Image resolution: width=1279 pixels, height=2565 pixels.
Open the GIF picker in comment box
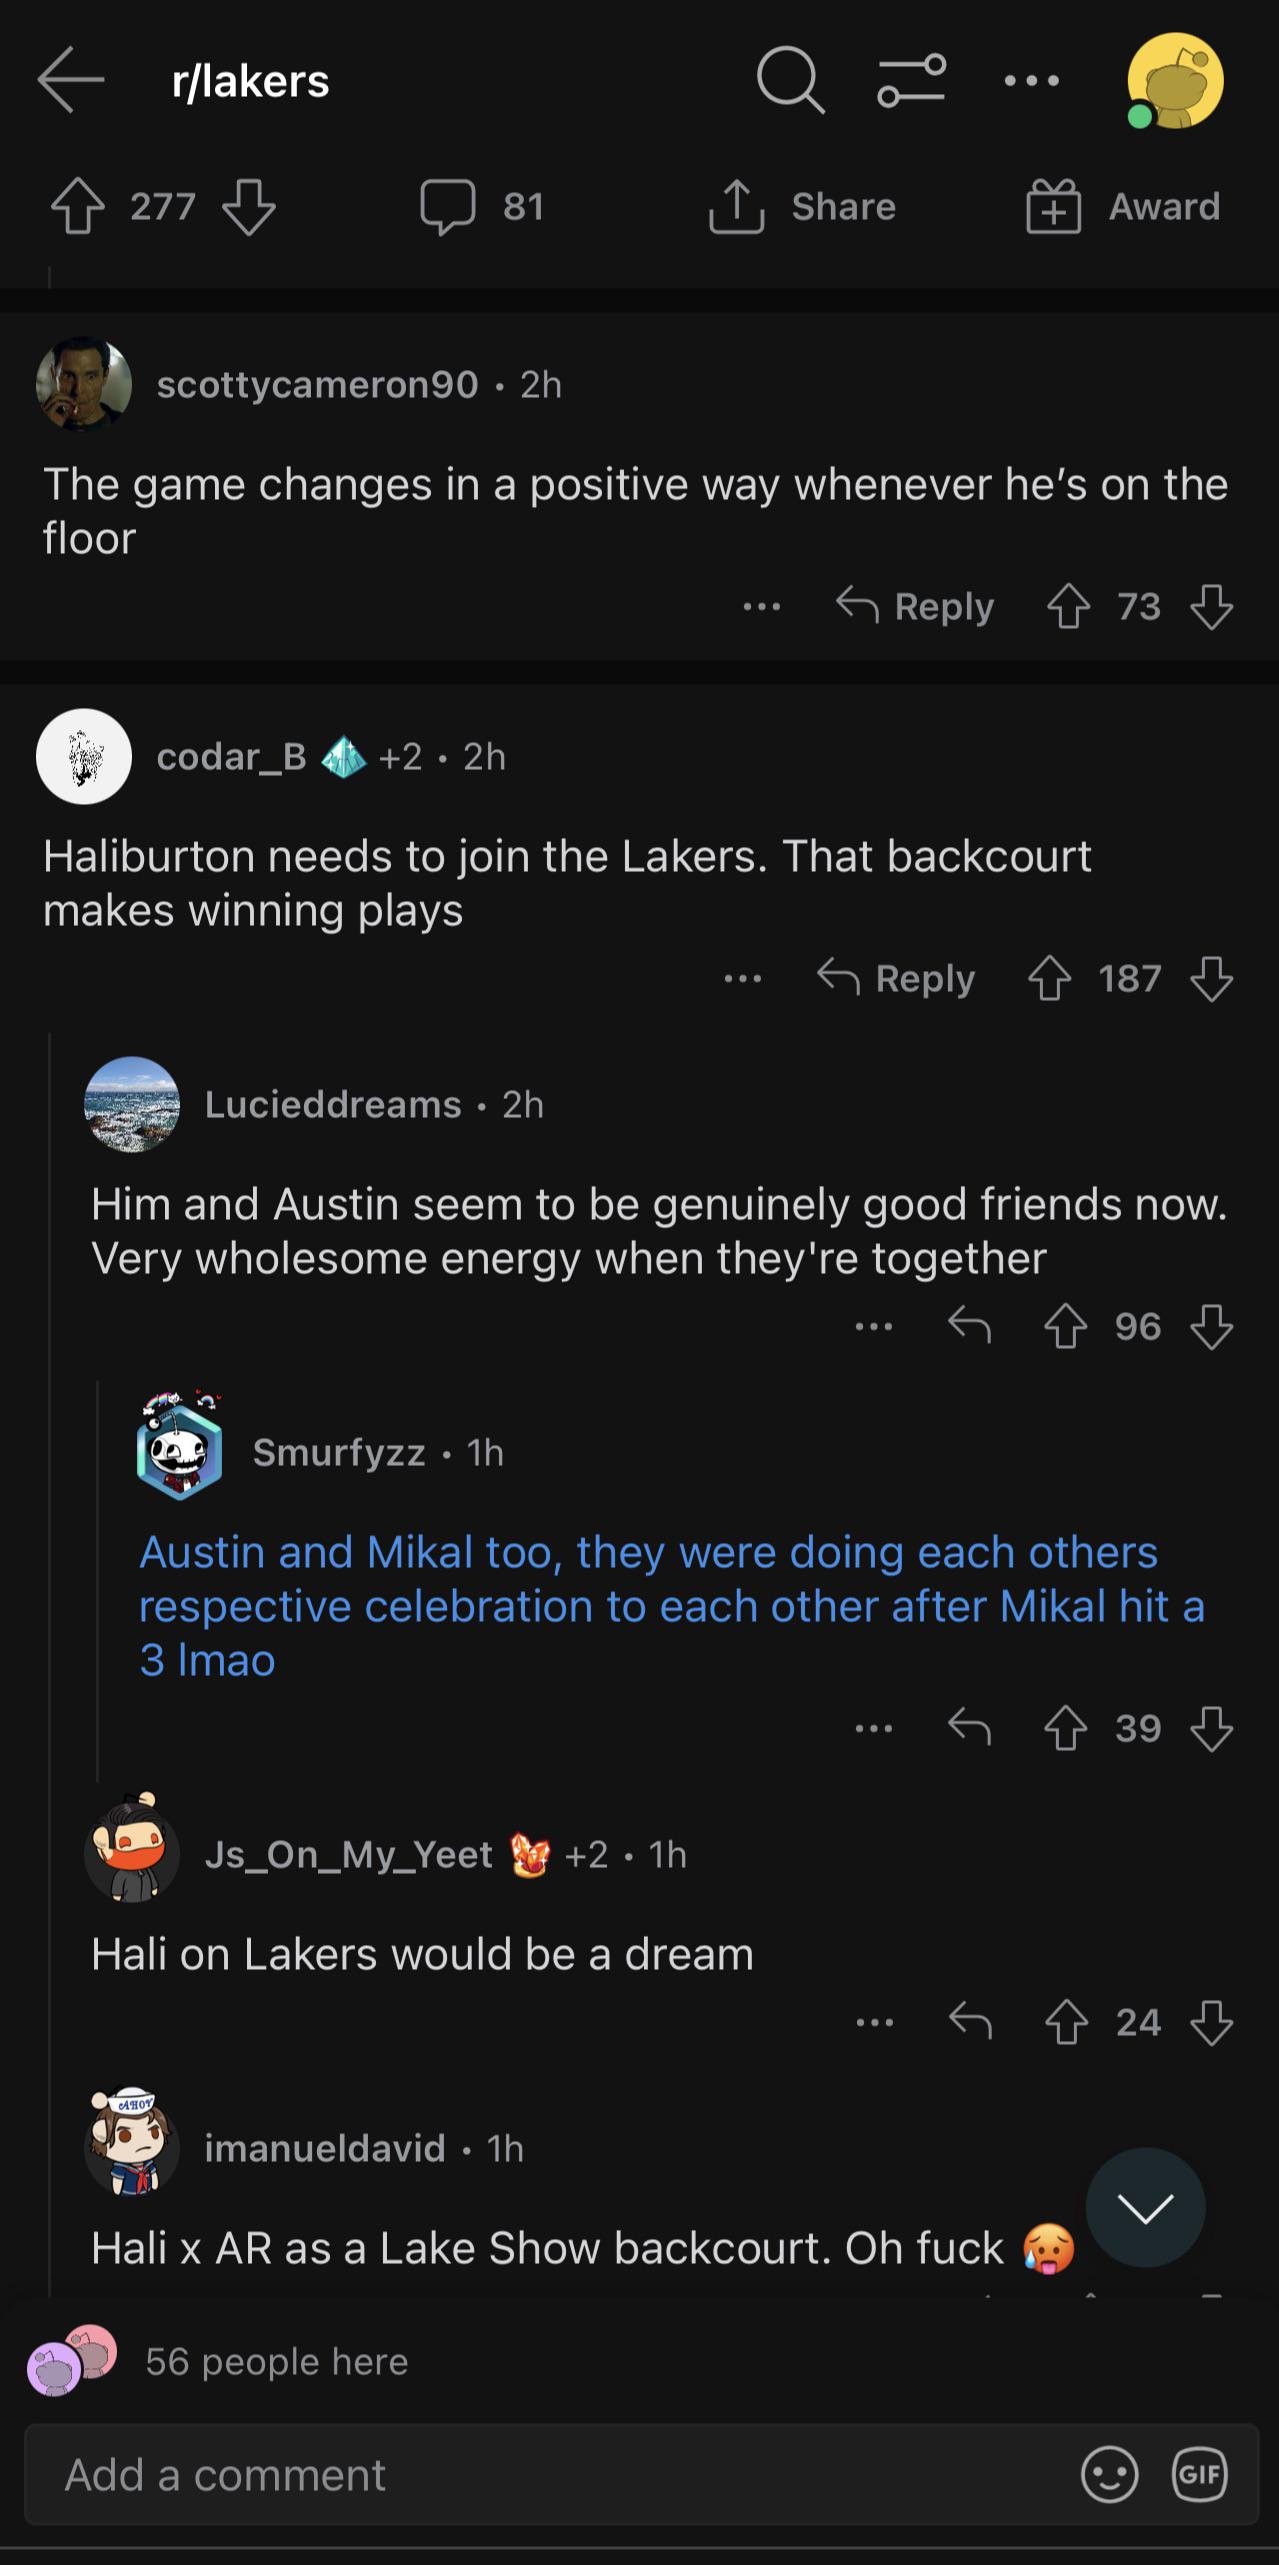click(x=1199, y=2475)
